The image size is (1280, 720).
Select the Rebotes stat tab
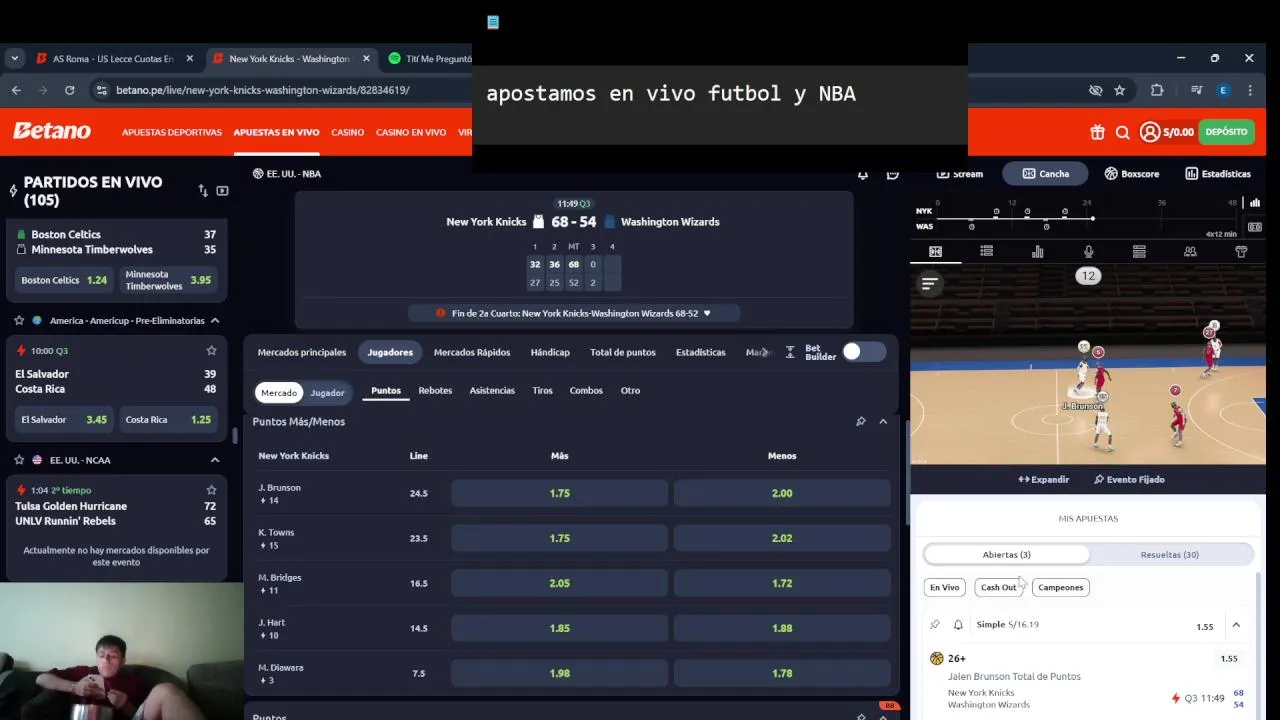(x=435, y=390)
